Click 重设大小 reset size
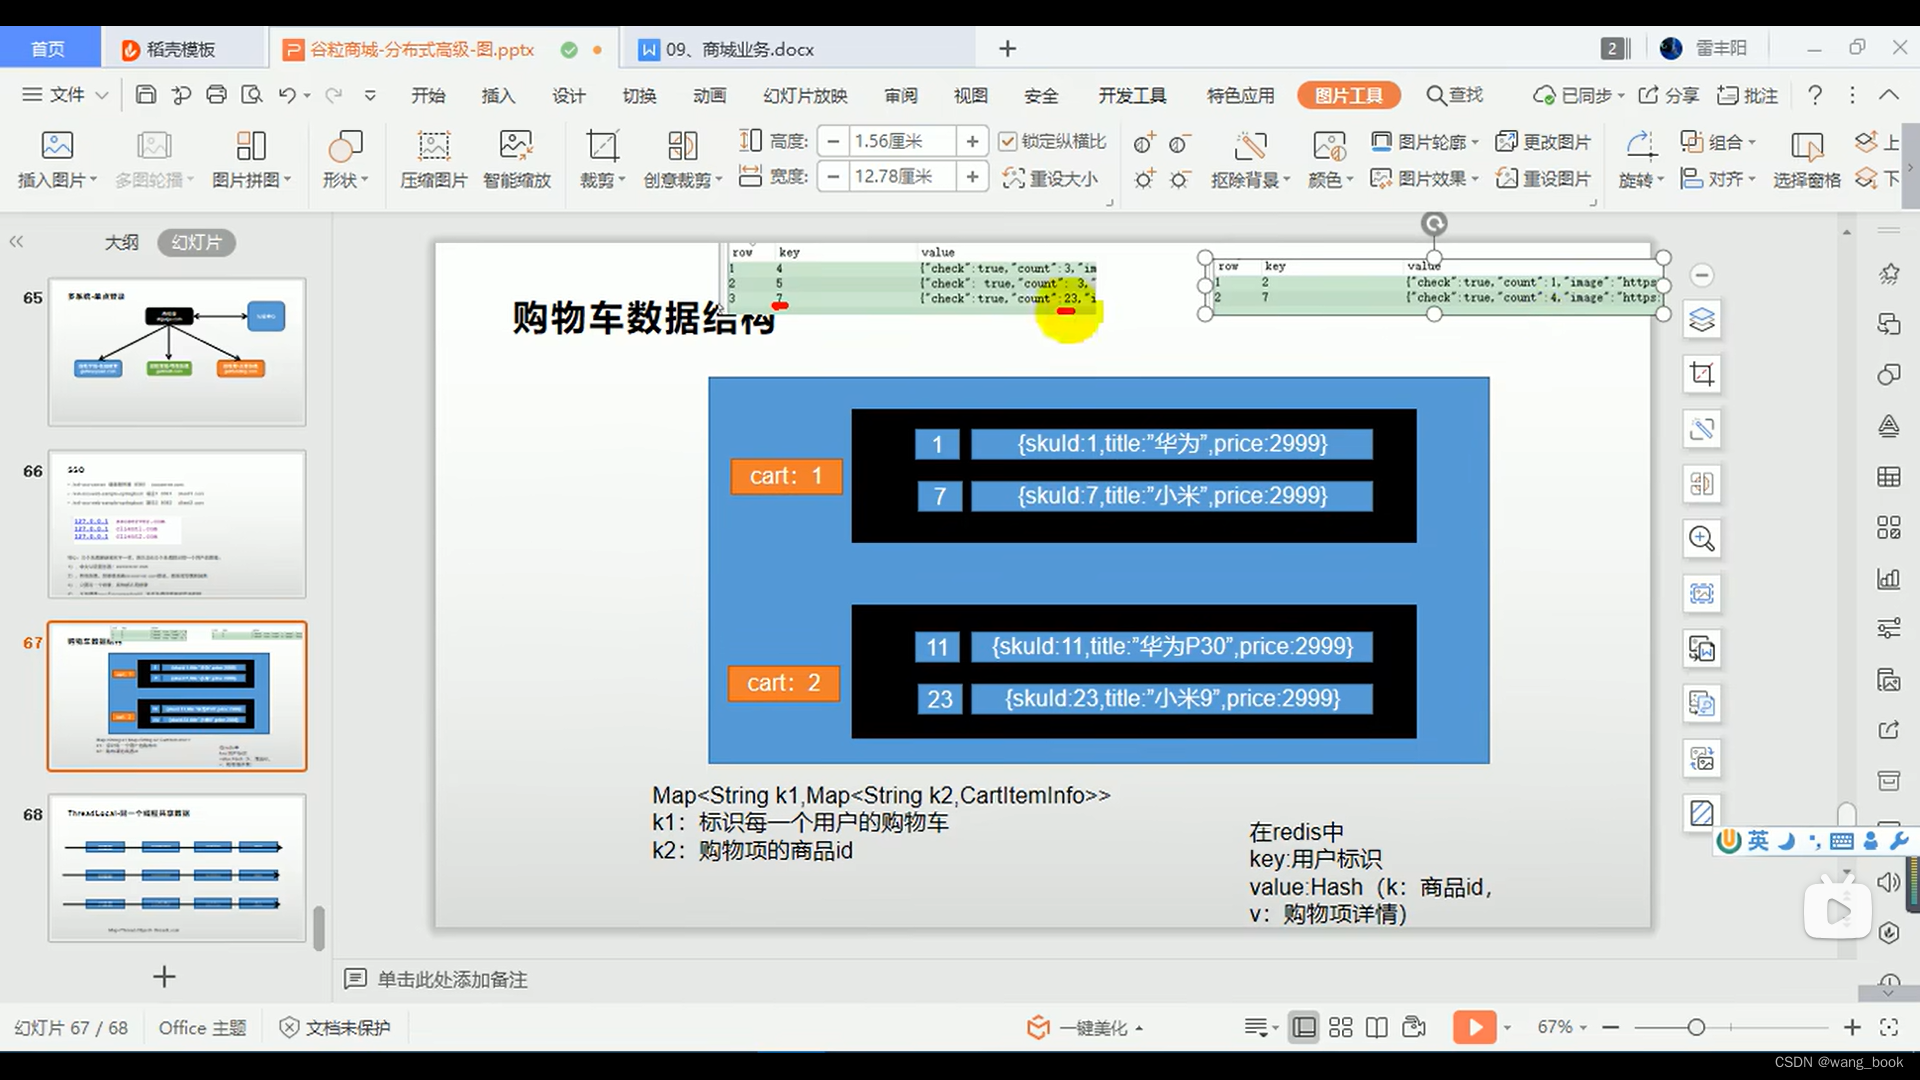This screenshot has height=1080, width=1920. click(x=1050, y=178)
